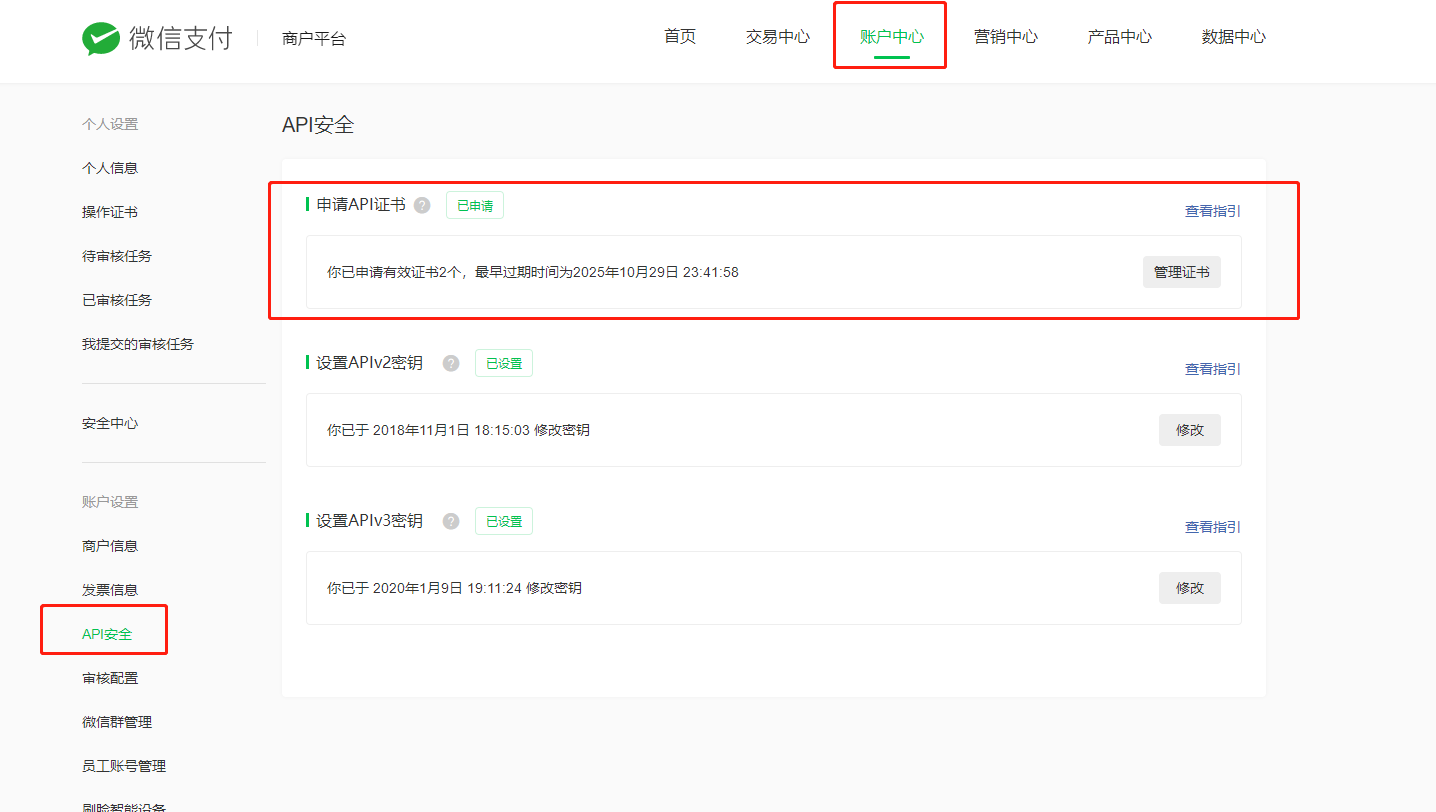Open 查看指引 link for API certificate

(x=1212, y=211)
